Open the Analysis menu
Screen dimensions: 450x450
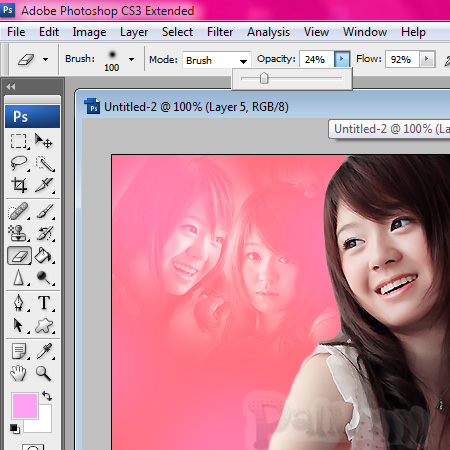click(268, 32)
